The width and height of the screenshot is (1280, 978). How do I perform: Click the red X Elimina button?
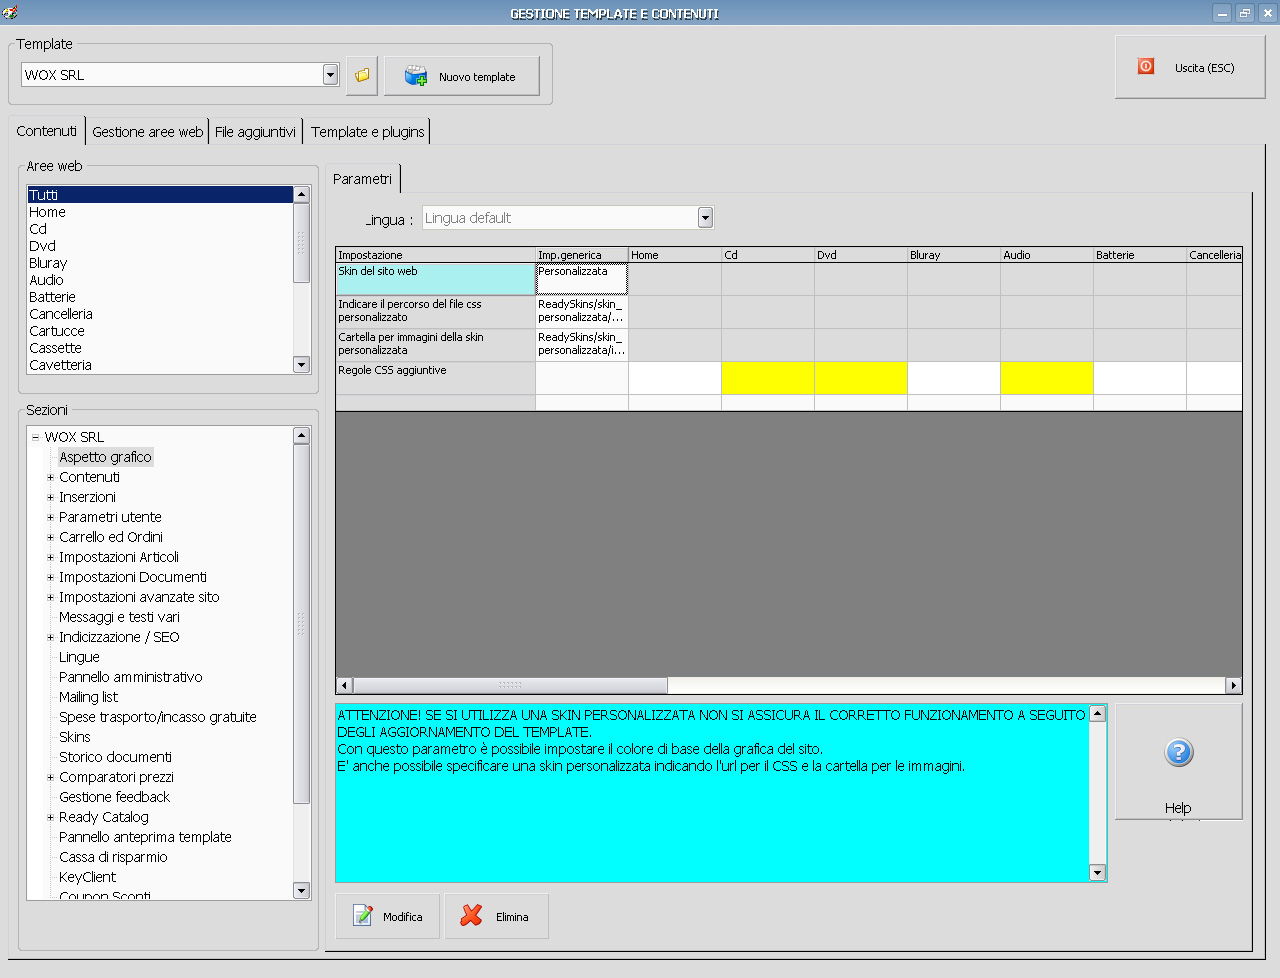(496, 916)
